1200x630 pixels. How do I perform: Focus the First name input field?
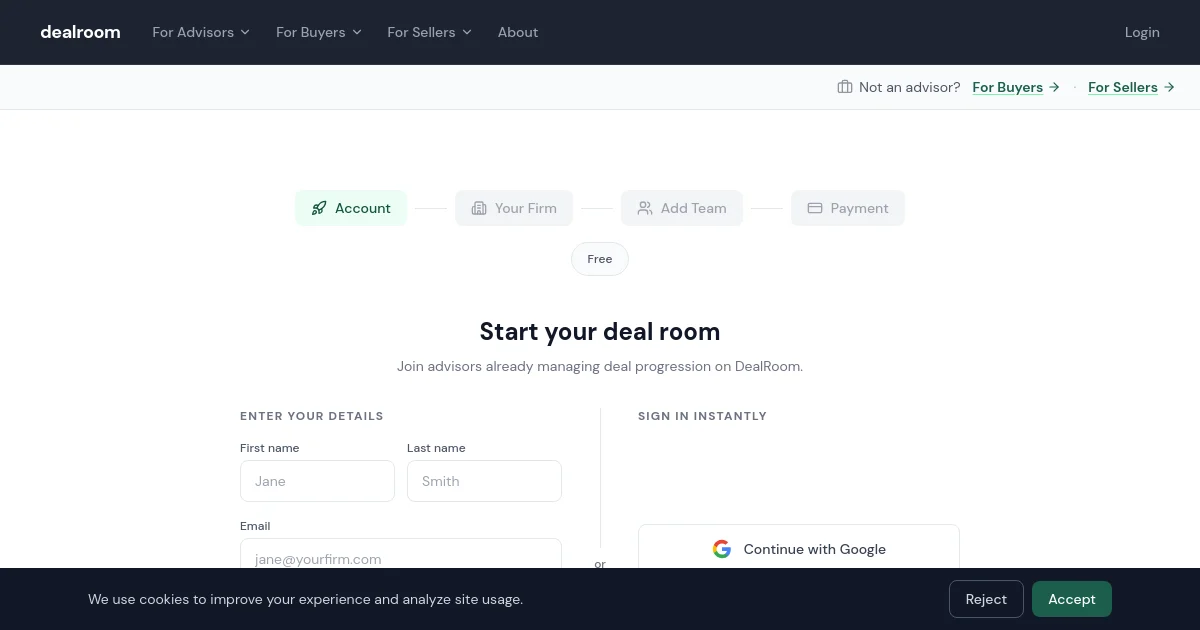317,481
